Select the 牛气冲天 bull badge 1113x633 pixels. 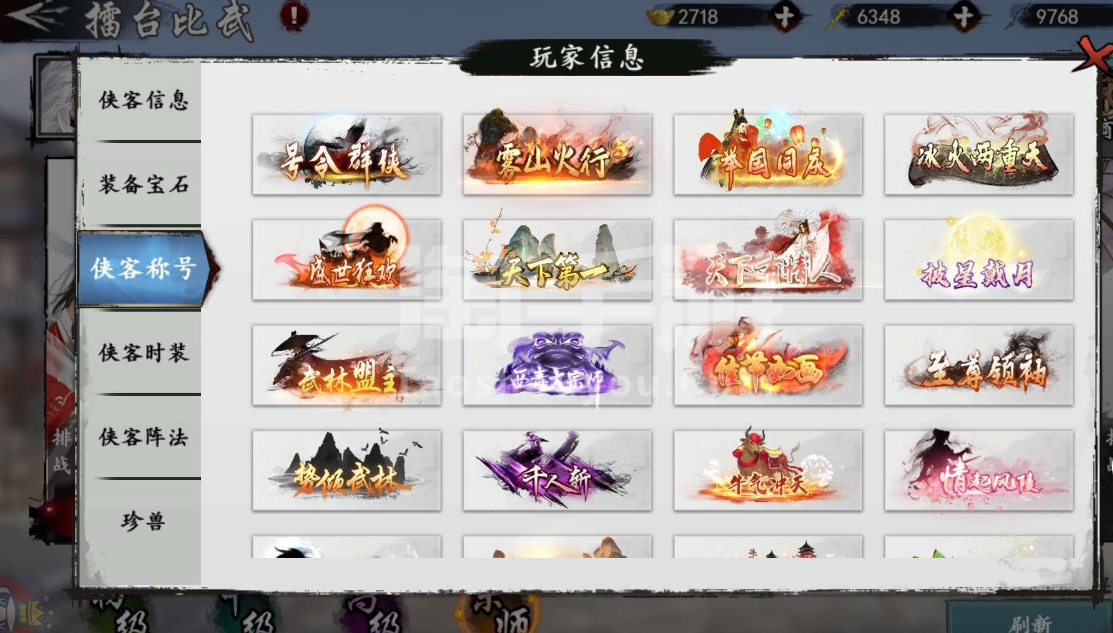click(x=768, y=470)
